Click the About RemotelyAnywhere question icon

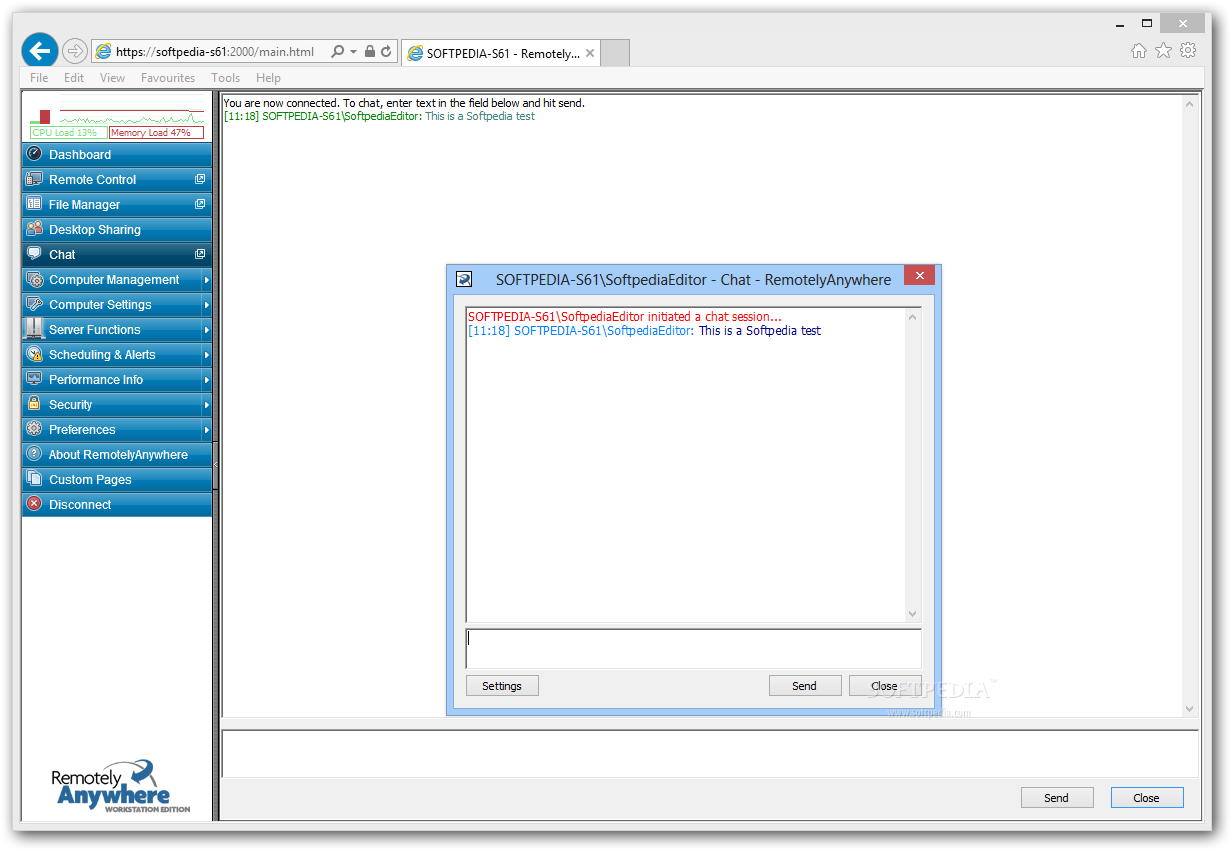(35, 454)
